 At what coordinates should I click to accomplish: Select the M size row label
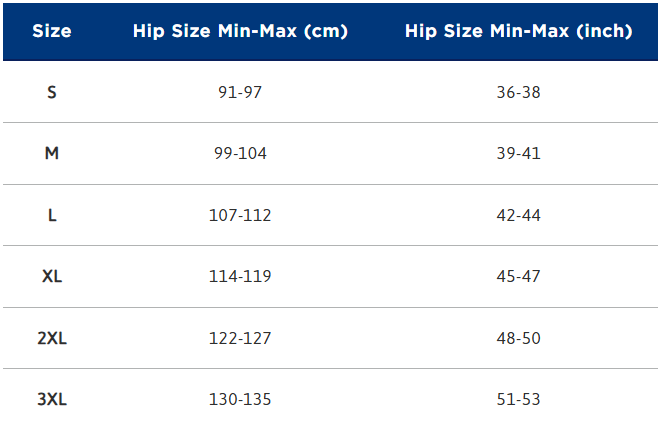(52, 154)
